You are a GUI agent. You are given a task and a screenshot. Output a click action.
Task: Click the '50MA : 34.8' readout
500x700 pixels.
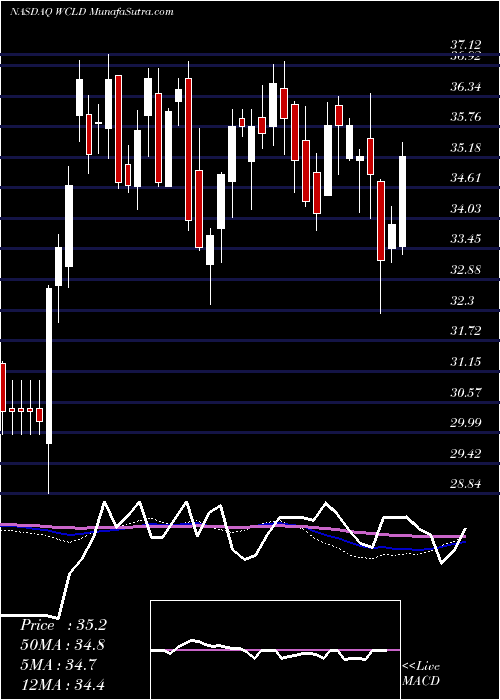(x=63, y=645)
